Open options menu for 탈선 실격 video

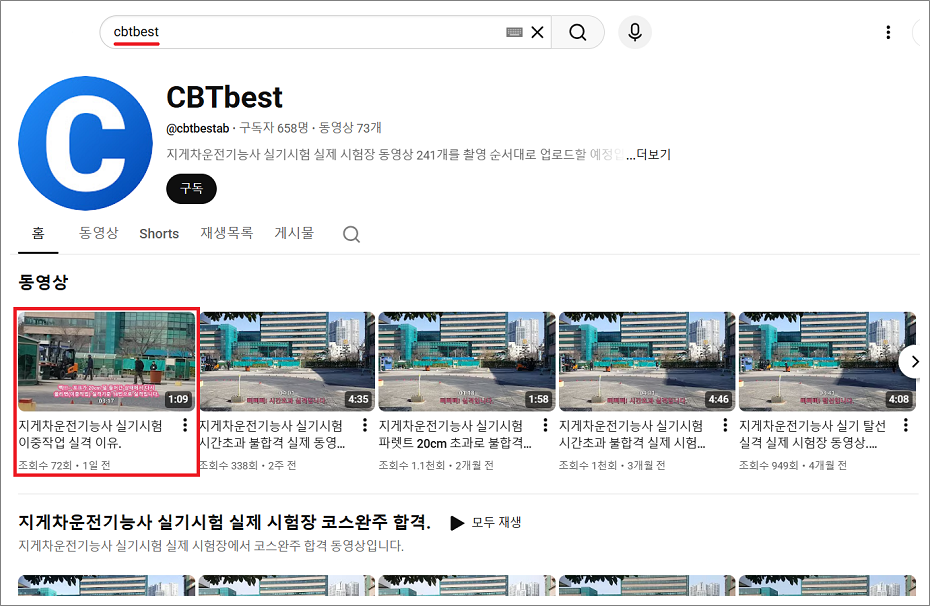pyautogui.click(x=905, y=425)
